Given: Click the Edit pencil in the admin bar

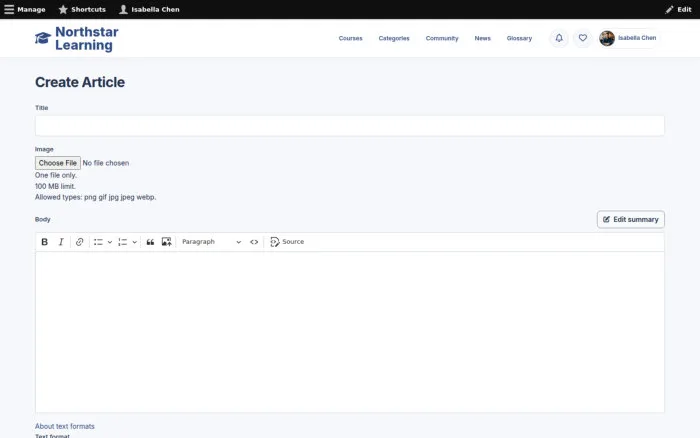Looking at the screenshot, I should click(678, 9).
